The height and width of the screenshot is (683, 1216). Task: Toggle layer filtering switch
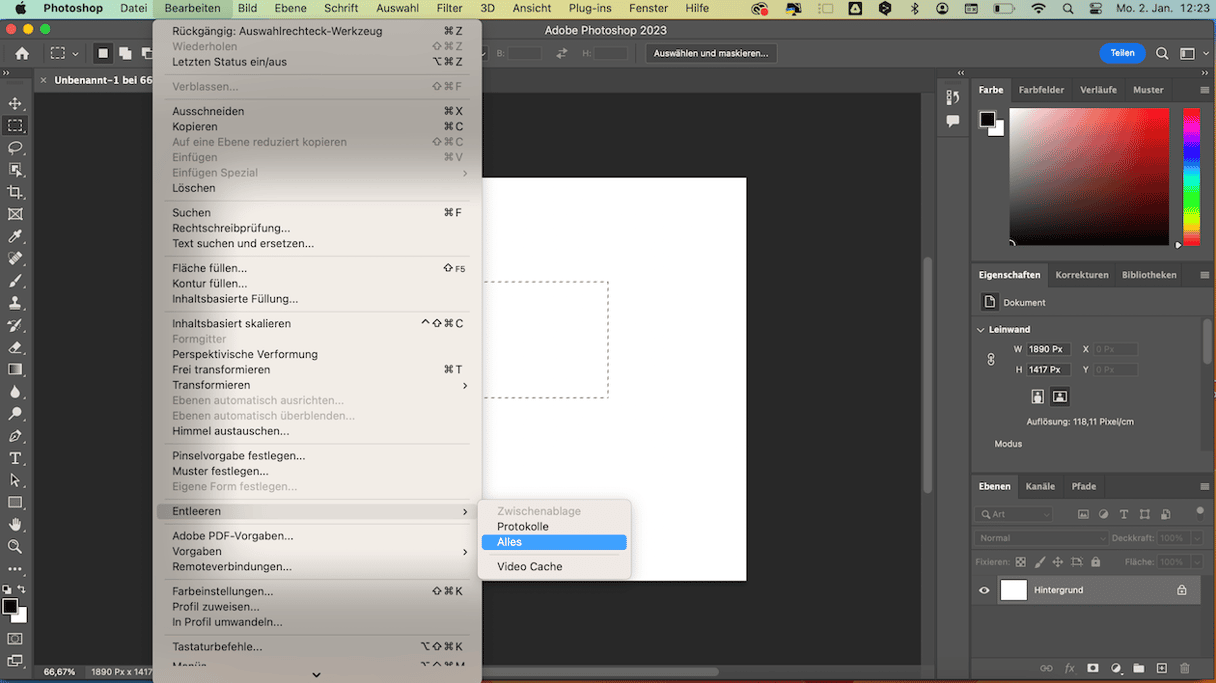[1199, 512]
